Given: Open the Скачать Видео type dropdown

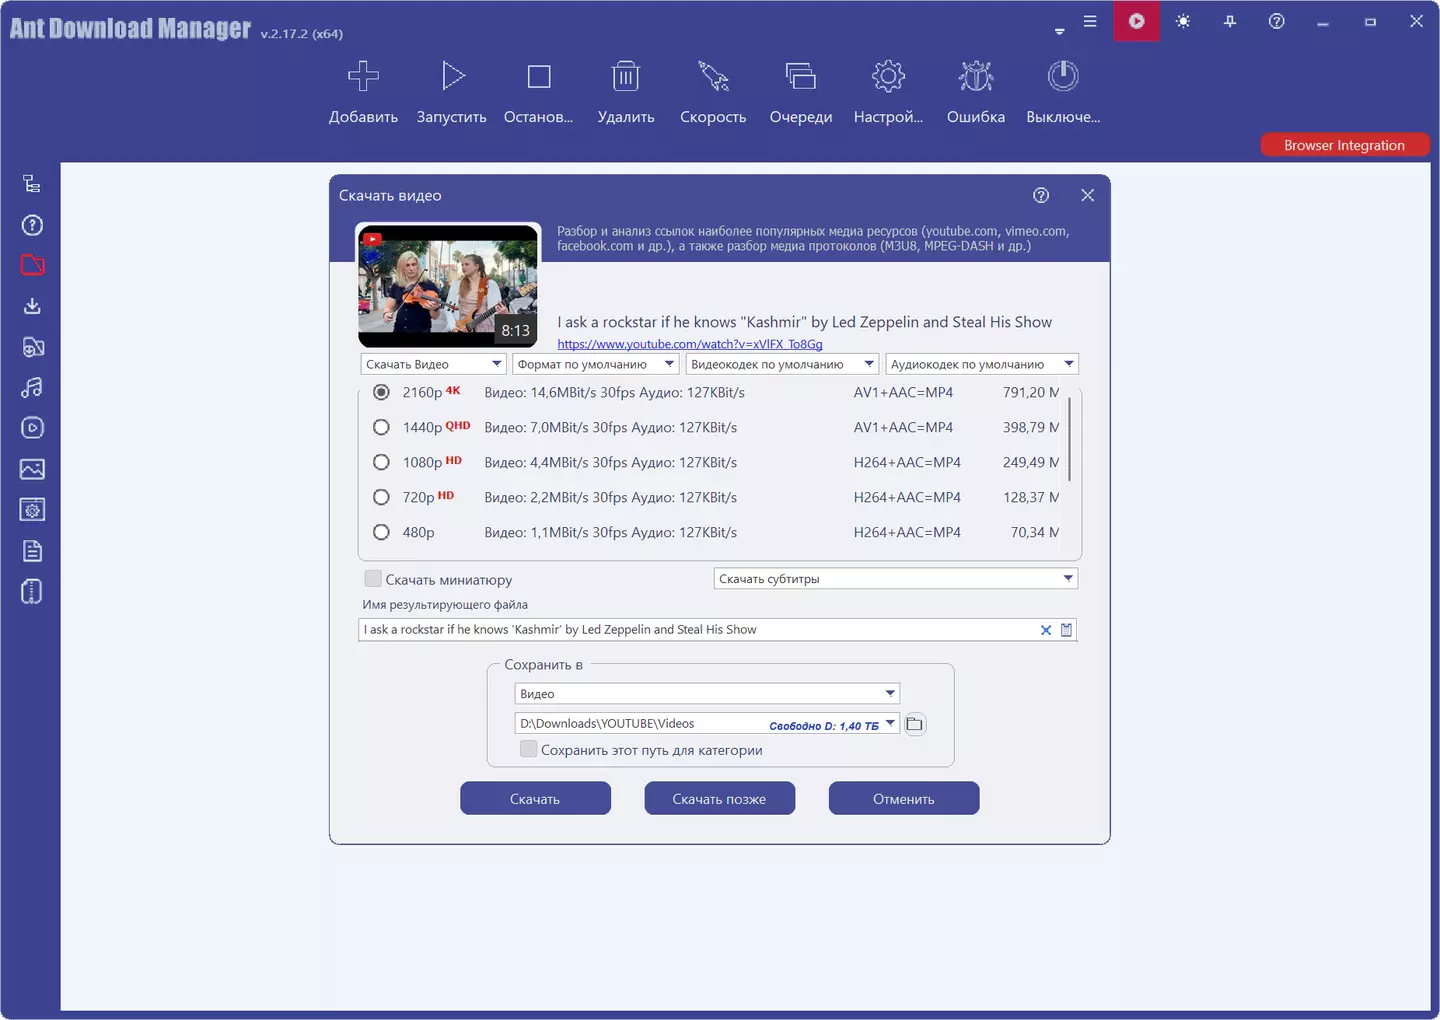Looking at the screenshot, I should (433, 364).
